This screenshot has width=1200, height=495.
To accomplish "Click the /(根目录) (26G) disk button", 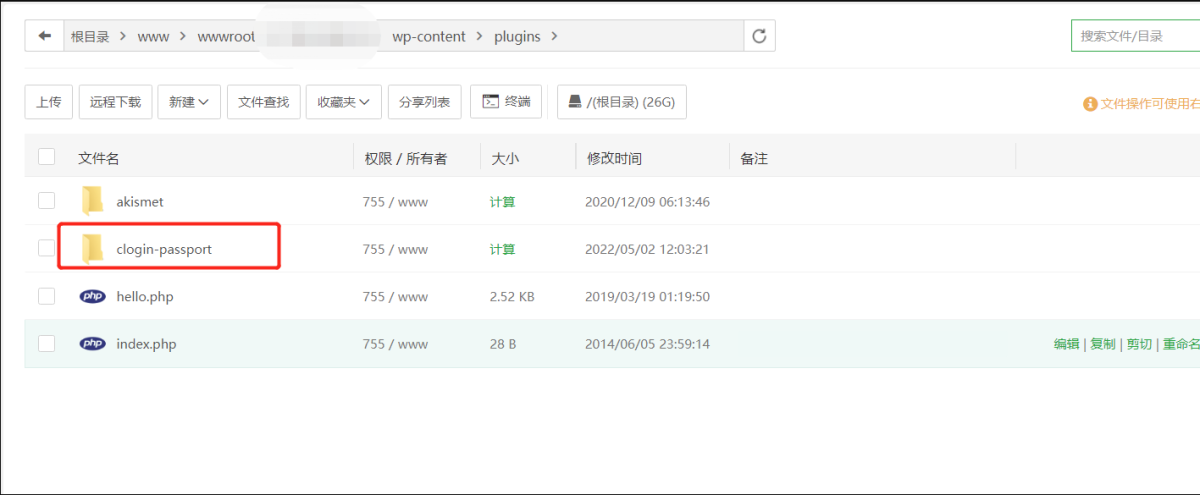I will [x=622, y=102].
